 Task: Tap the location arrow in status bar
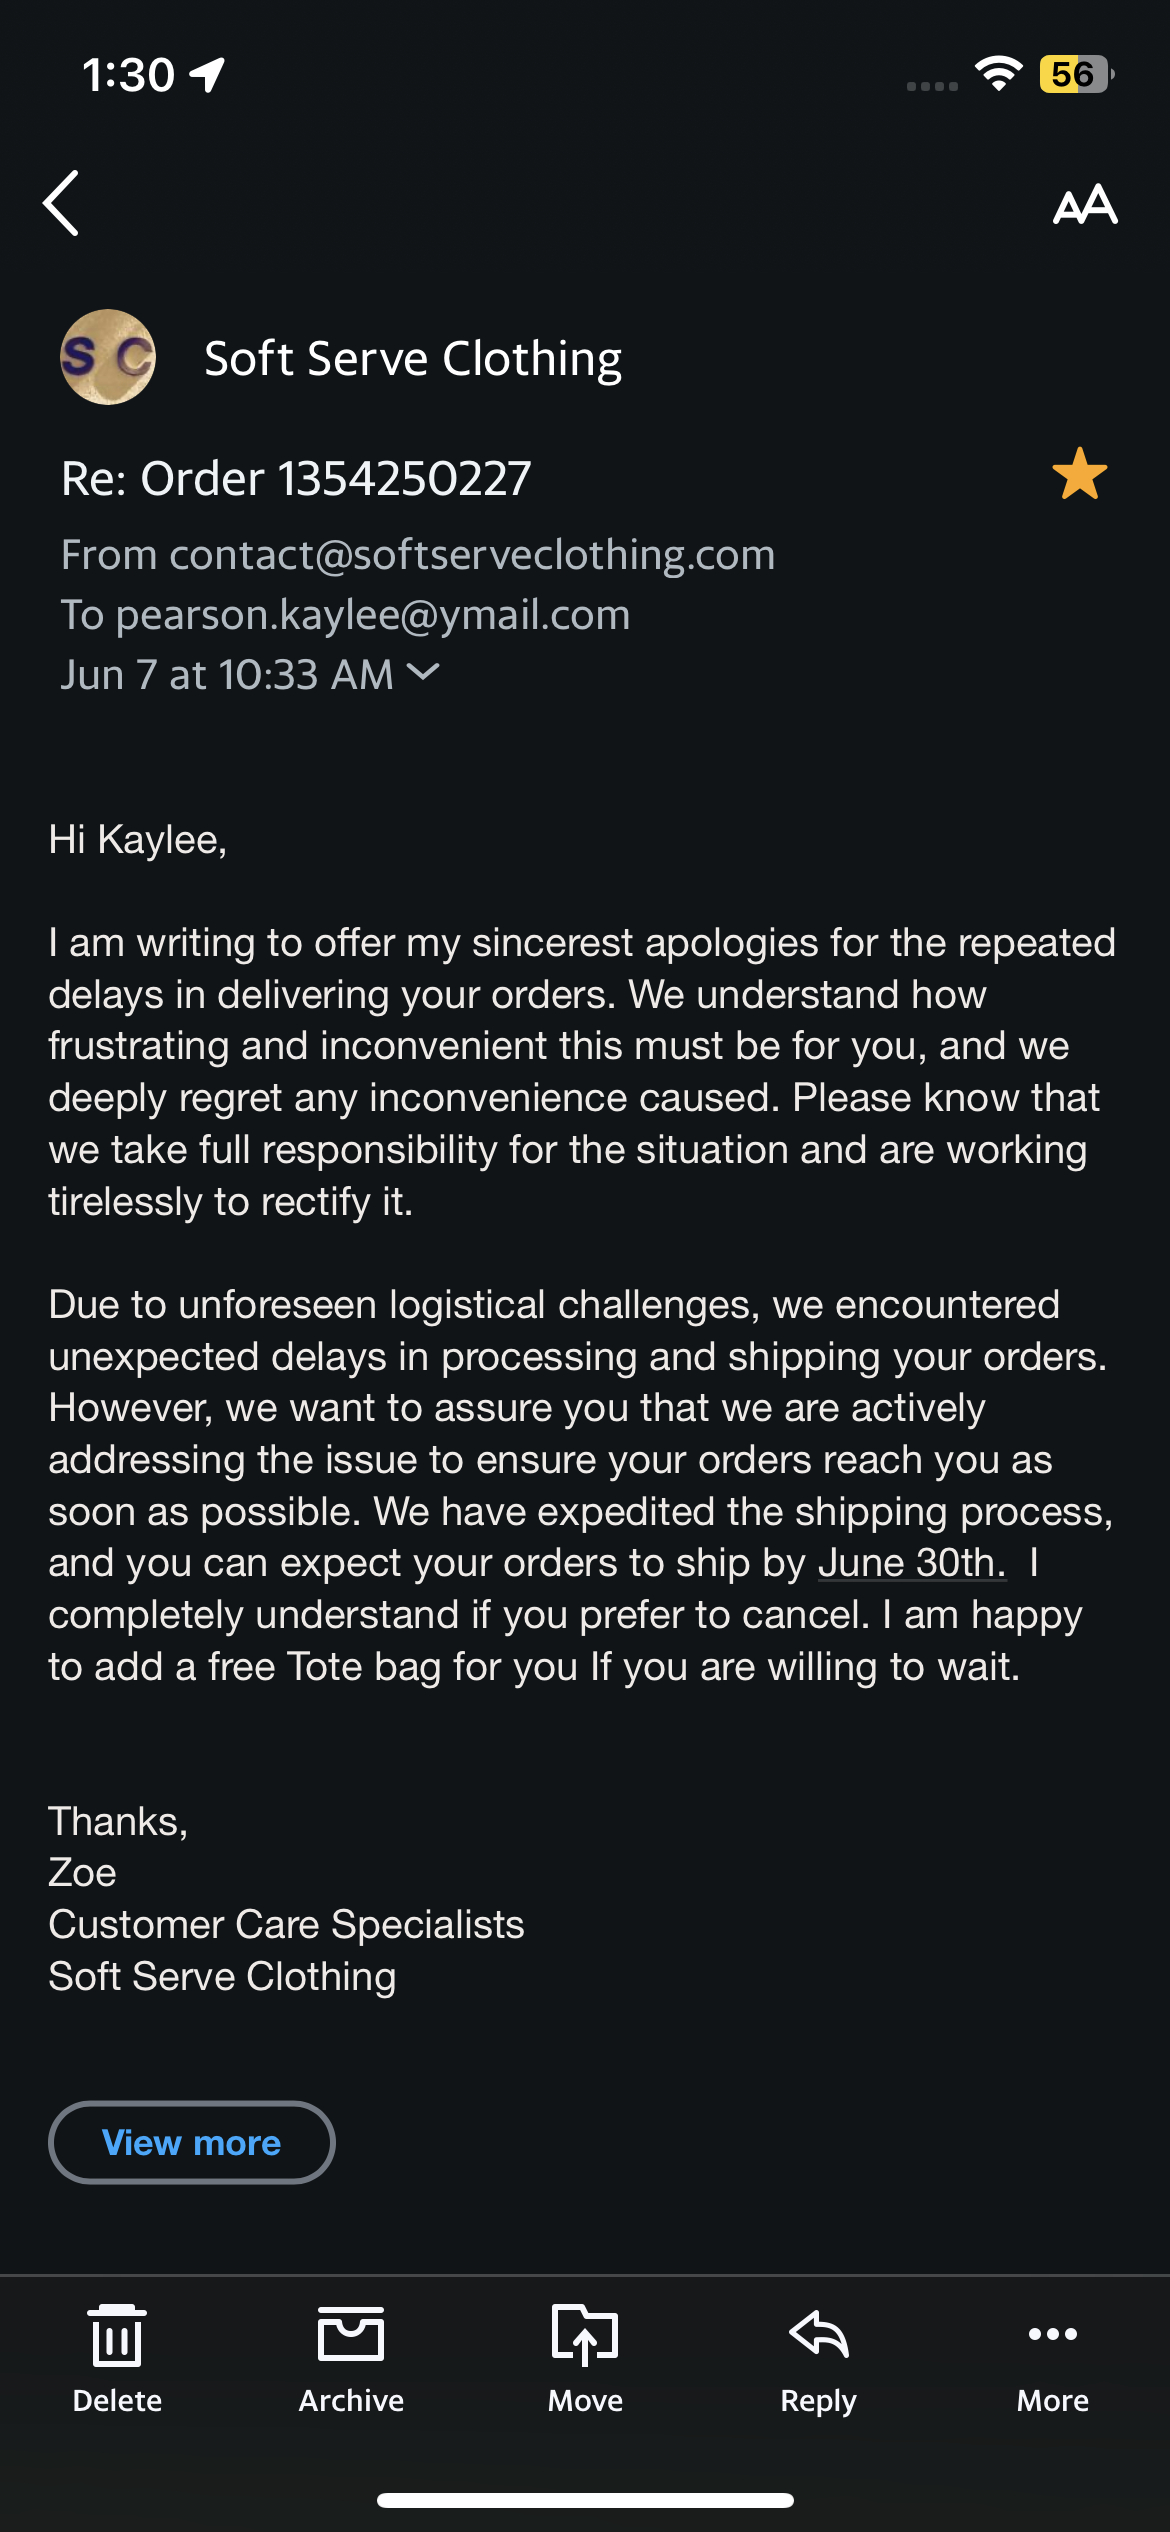click(207, 75)
